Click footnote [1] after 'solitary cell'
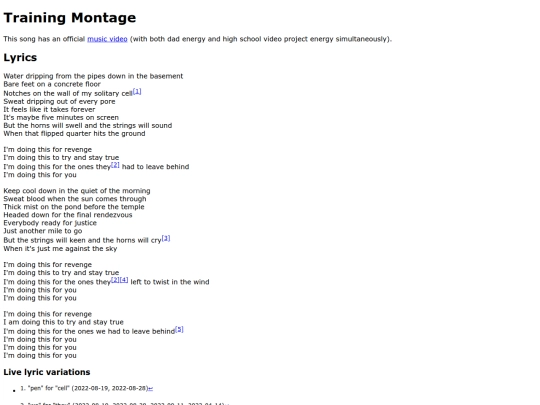Screen dimensions: 540x405 pos(137,92)
